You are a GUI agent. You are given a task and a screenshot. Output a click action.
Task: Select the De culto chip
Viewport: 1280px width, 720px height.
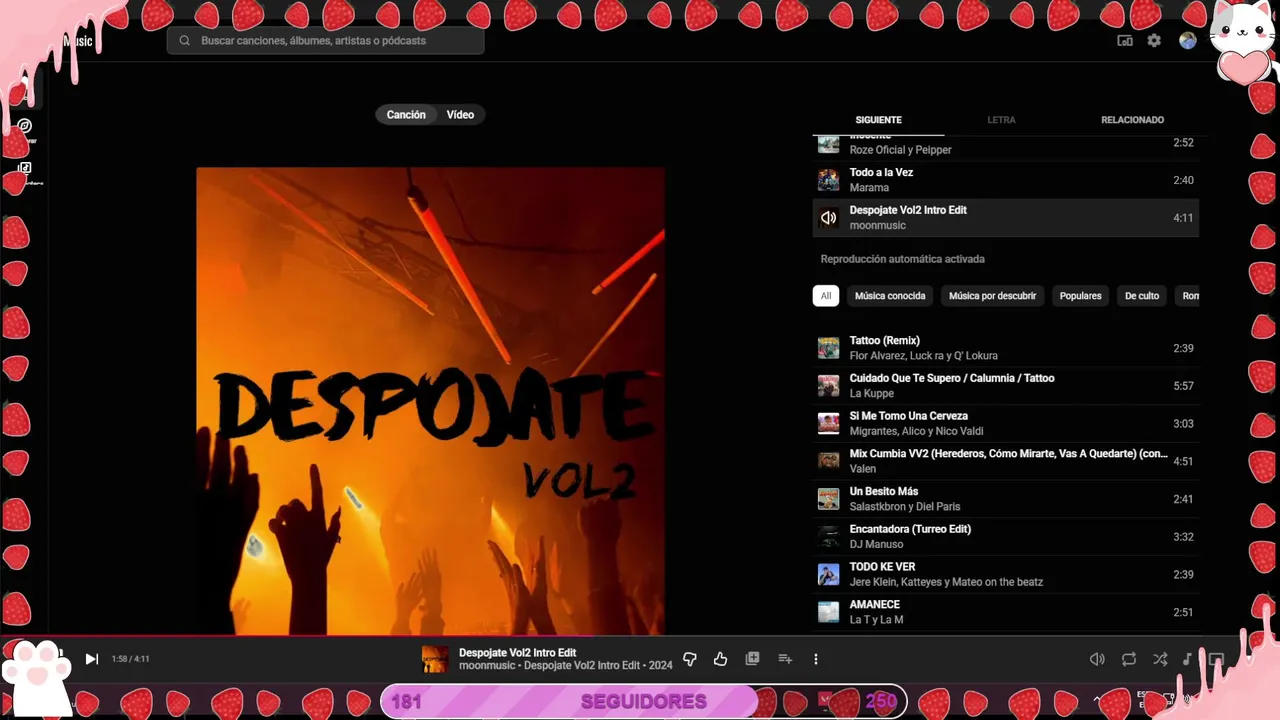click(x=1141, y=296)
